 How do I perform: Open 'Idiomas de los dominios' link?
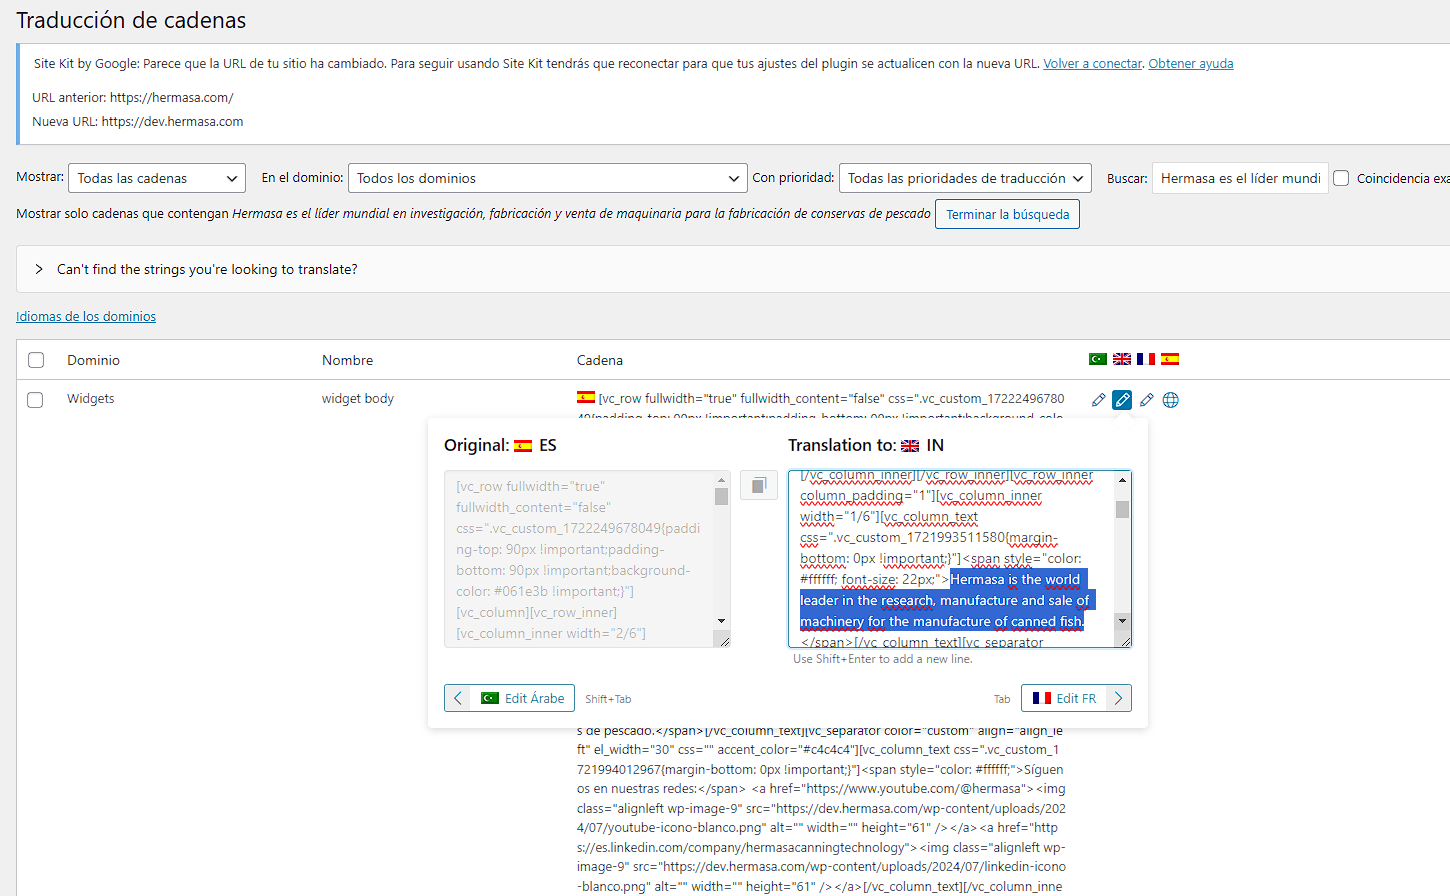point(86,316)
